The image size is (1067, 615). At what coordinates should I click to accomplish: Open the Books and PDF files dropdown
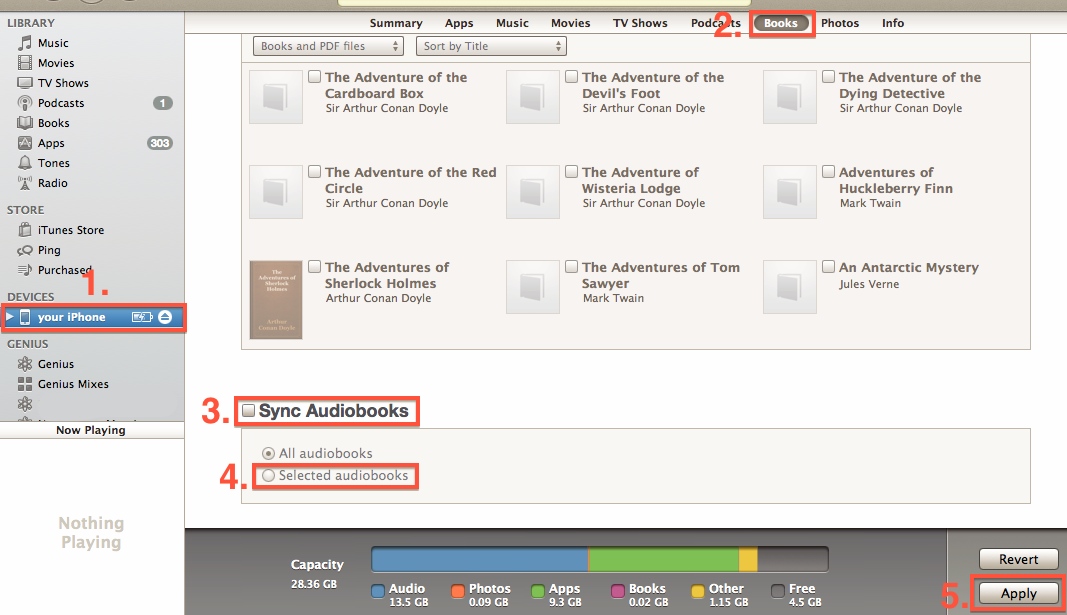point(328,46)
